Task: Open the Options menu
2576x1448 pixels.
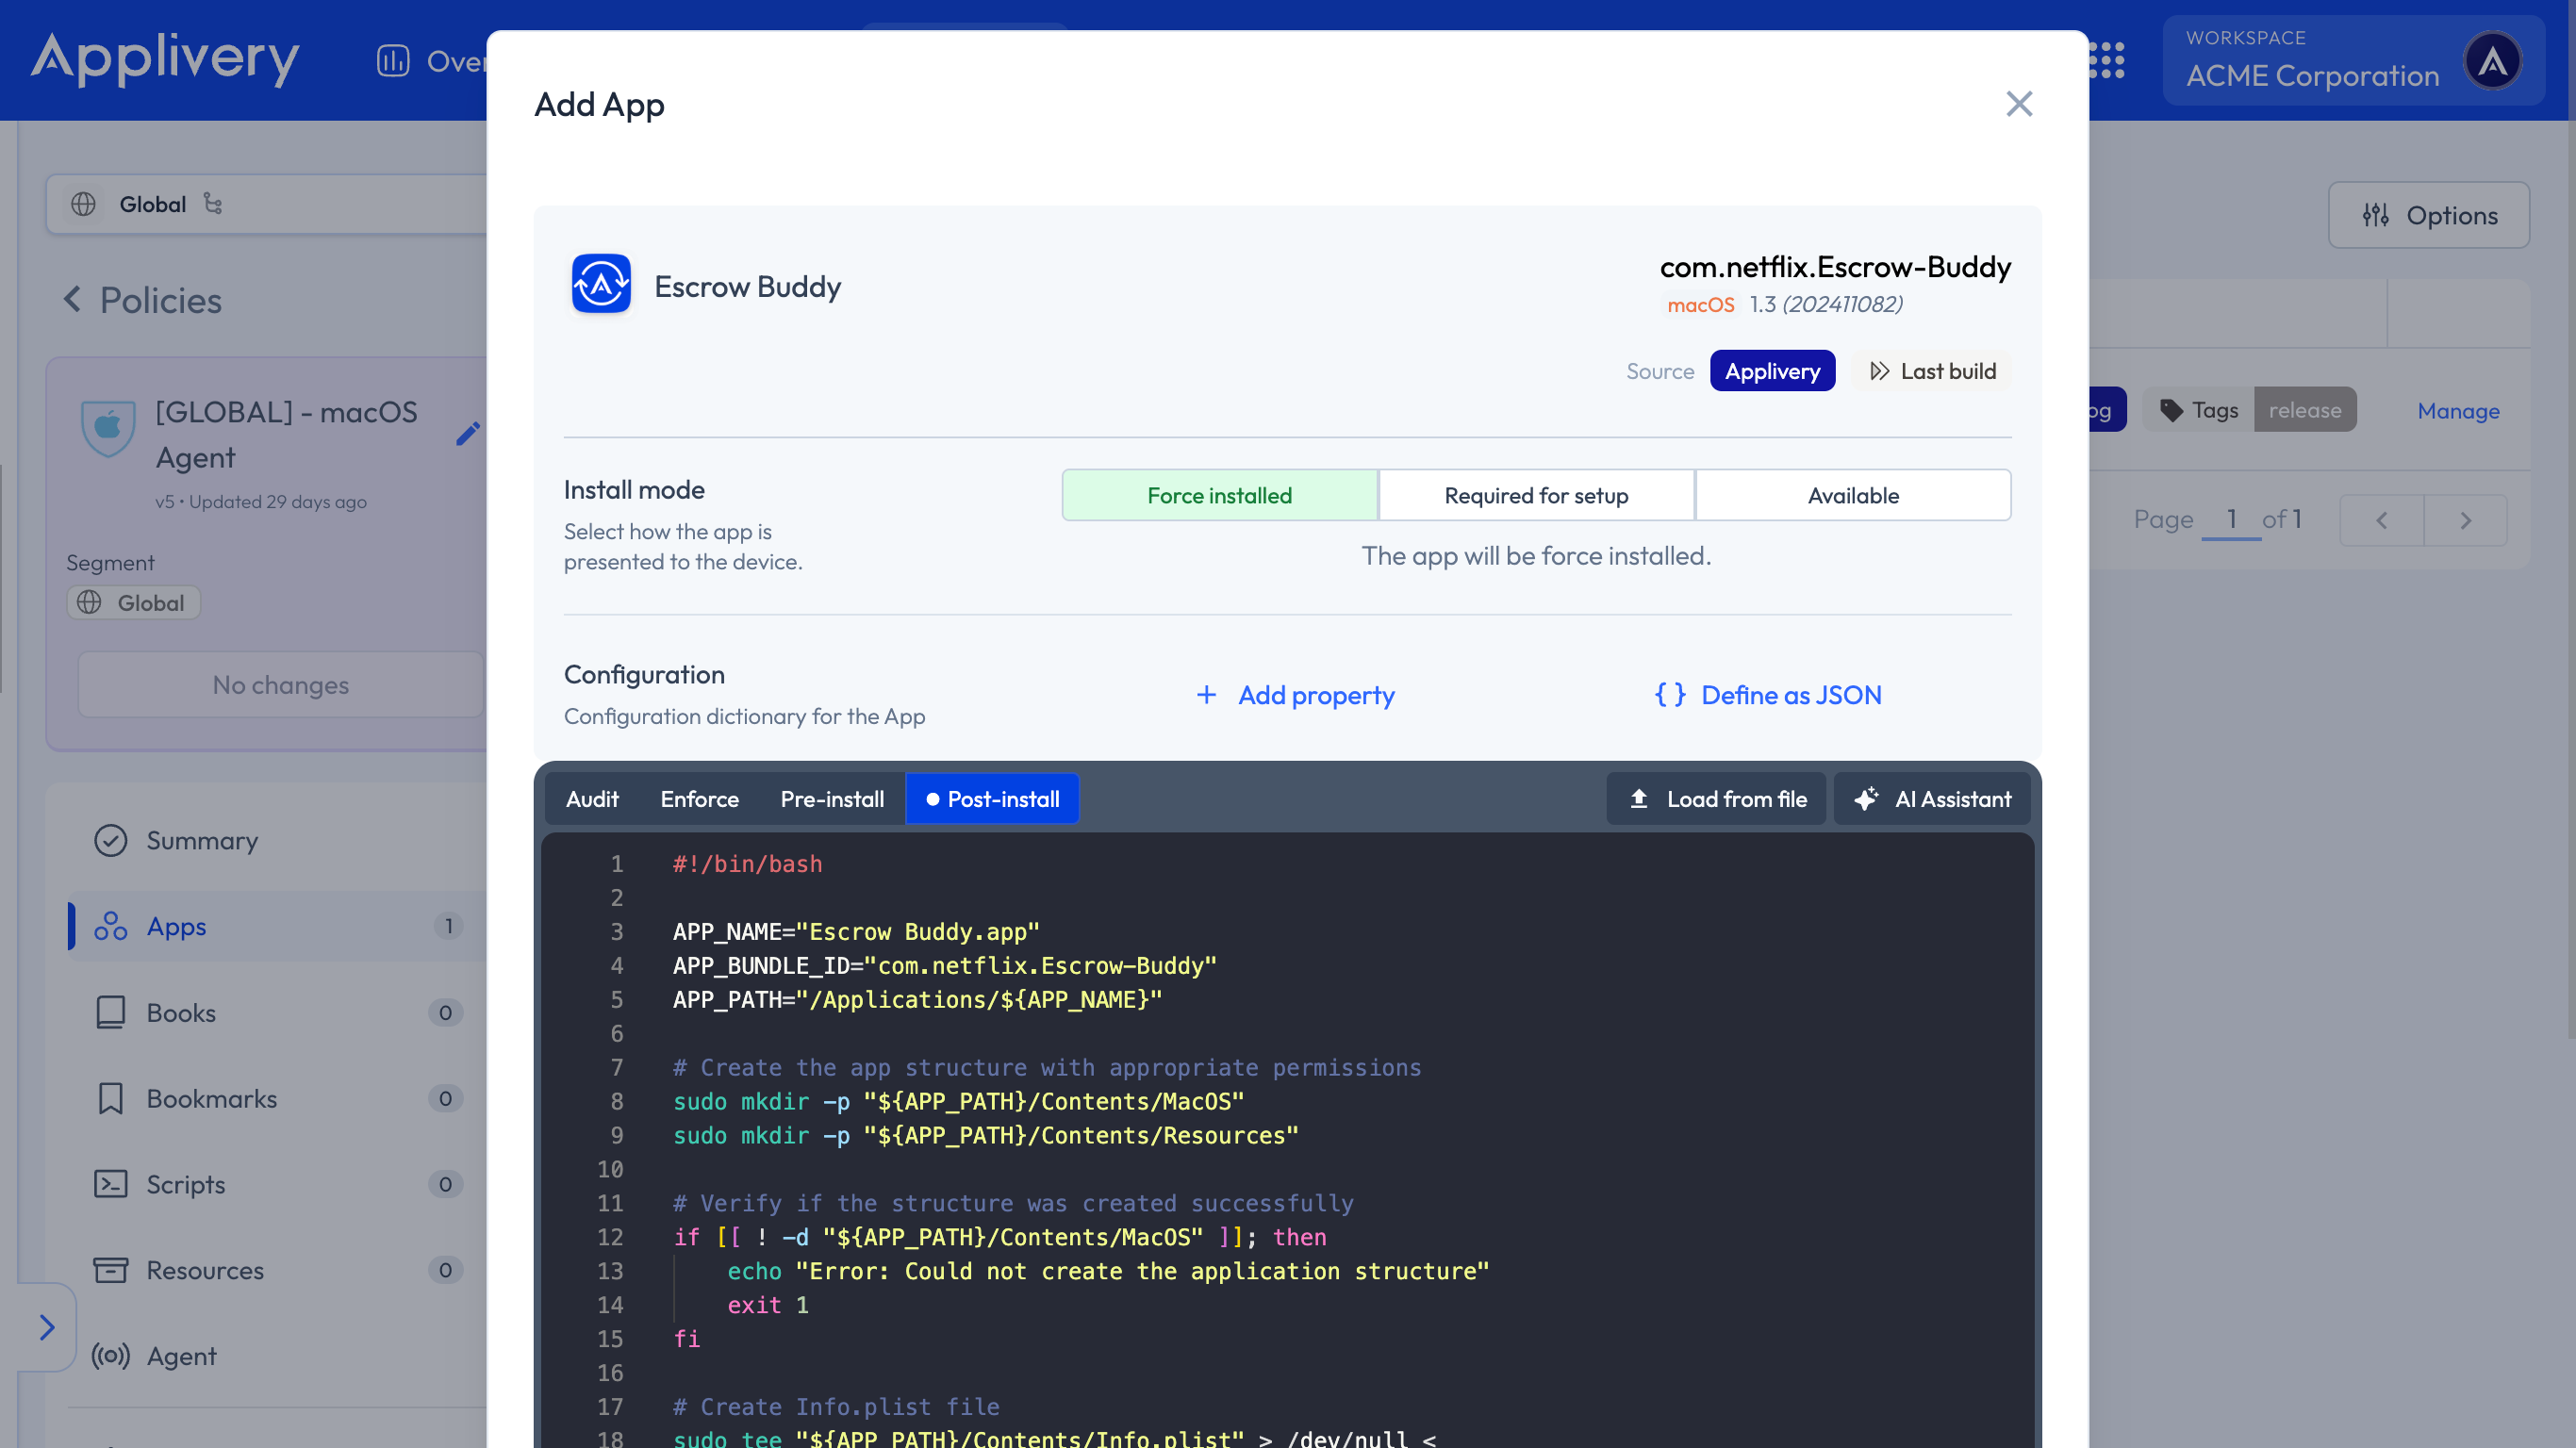Action: click(2428, 215)
